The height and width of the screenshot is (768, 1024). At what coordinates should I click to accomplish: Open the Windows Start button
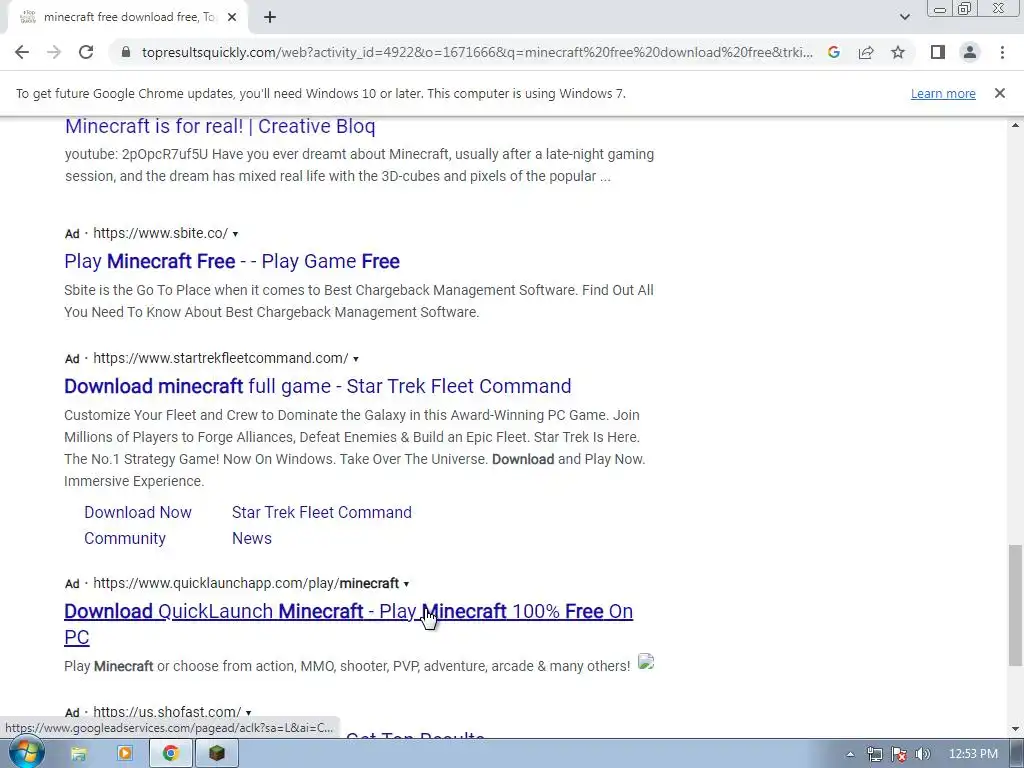tap(27, 753)
